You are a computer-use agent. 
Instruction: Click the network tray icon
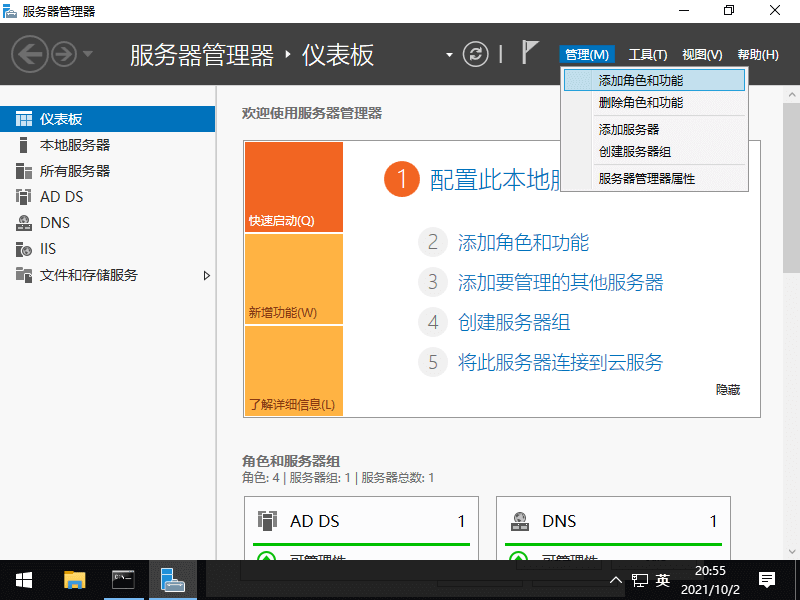[x=639, y=580]
